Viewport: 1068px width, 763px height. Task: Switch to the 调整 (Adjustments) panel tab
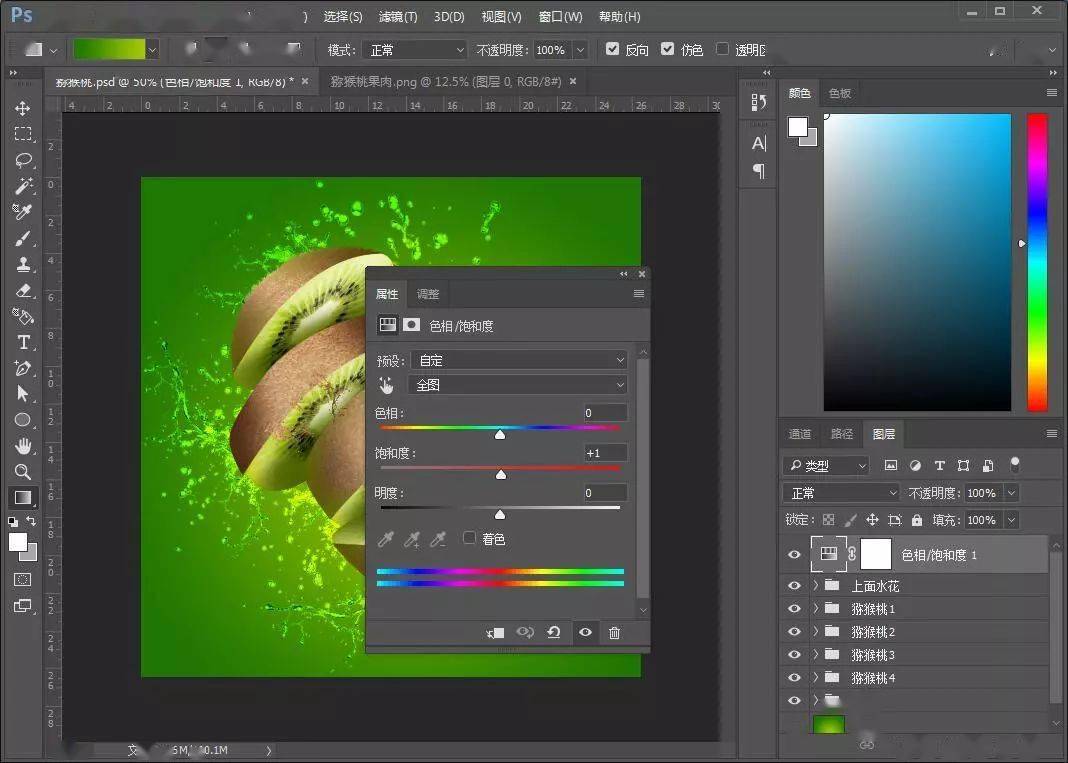pyautogui.click(x=428, y=294)
